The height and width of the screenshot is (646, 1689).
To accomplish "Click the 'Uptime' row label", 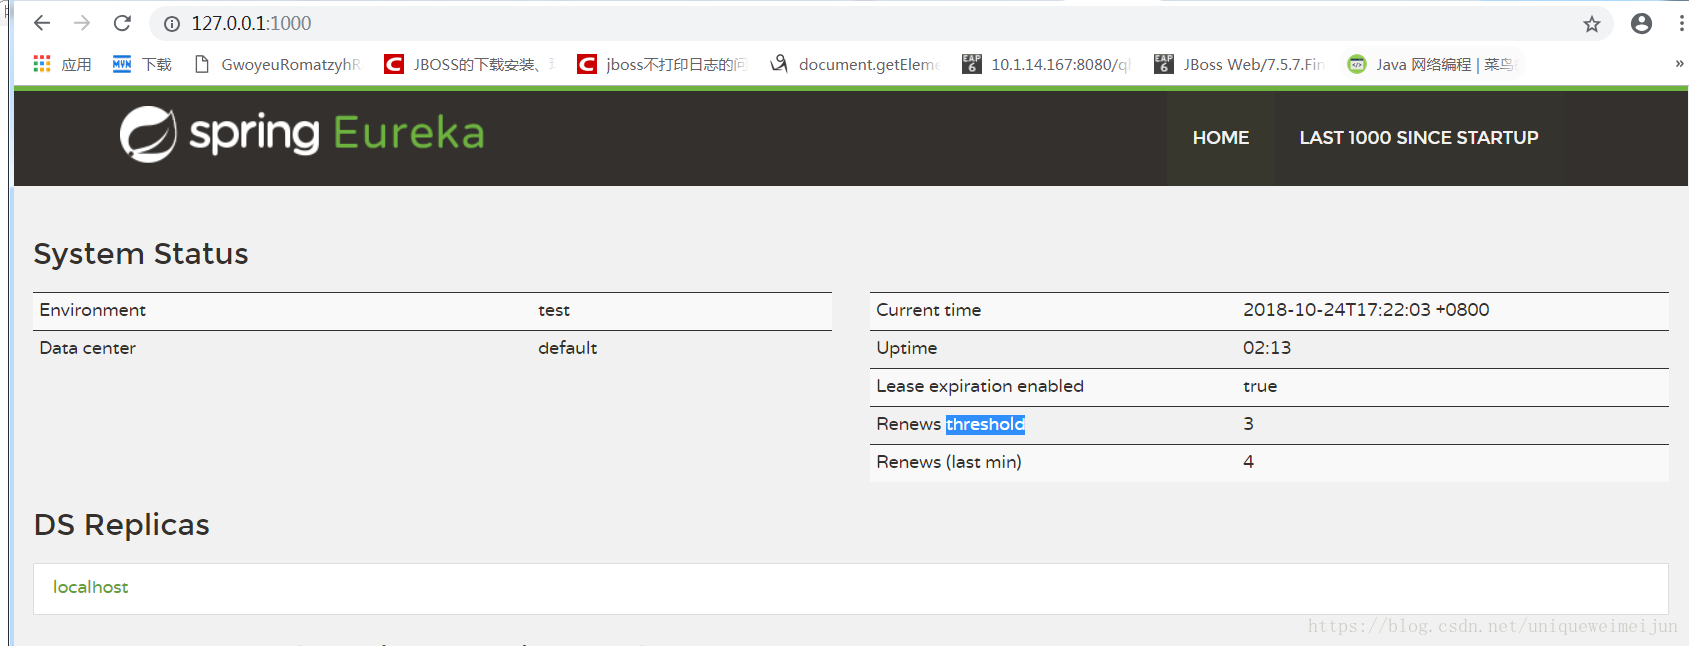I will click(x=907, y=348).
